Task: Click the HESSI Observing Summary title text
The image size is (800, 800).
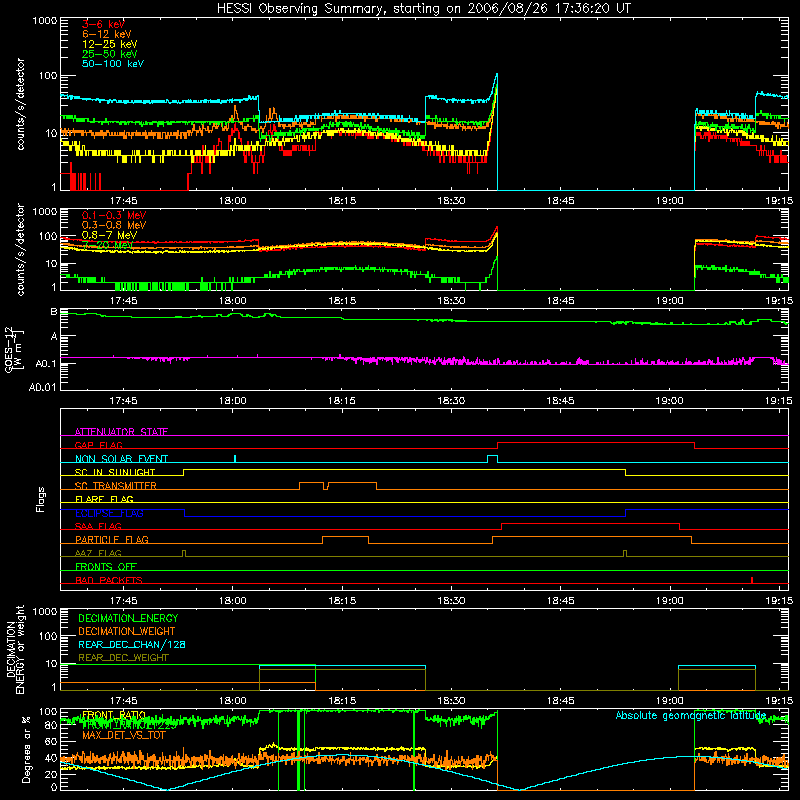Action: point(423,8)
